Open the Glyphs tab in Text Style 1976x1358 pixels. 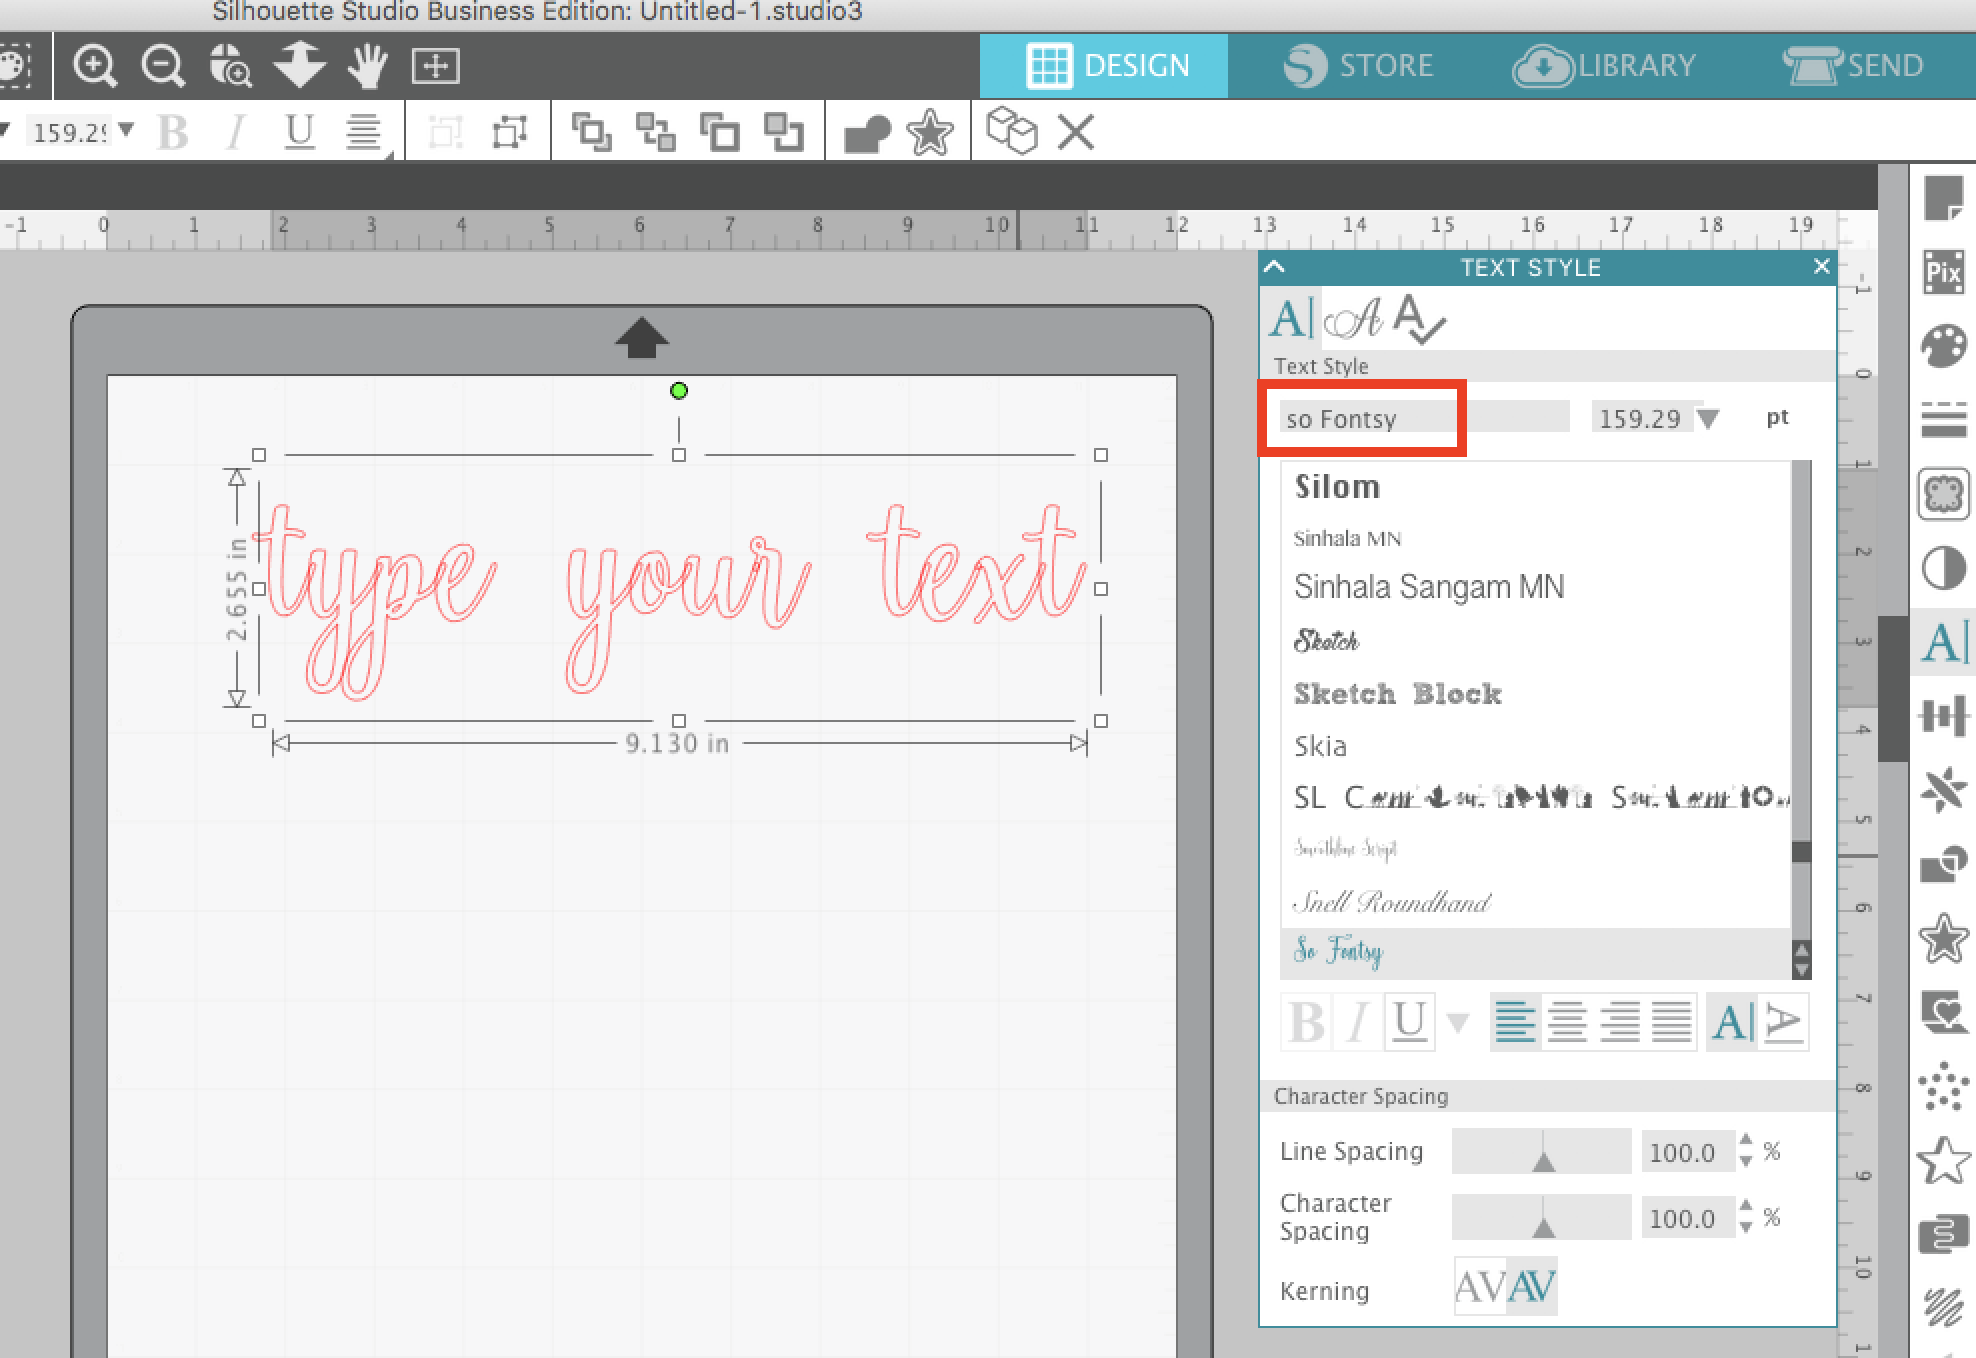point(1352,320)
